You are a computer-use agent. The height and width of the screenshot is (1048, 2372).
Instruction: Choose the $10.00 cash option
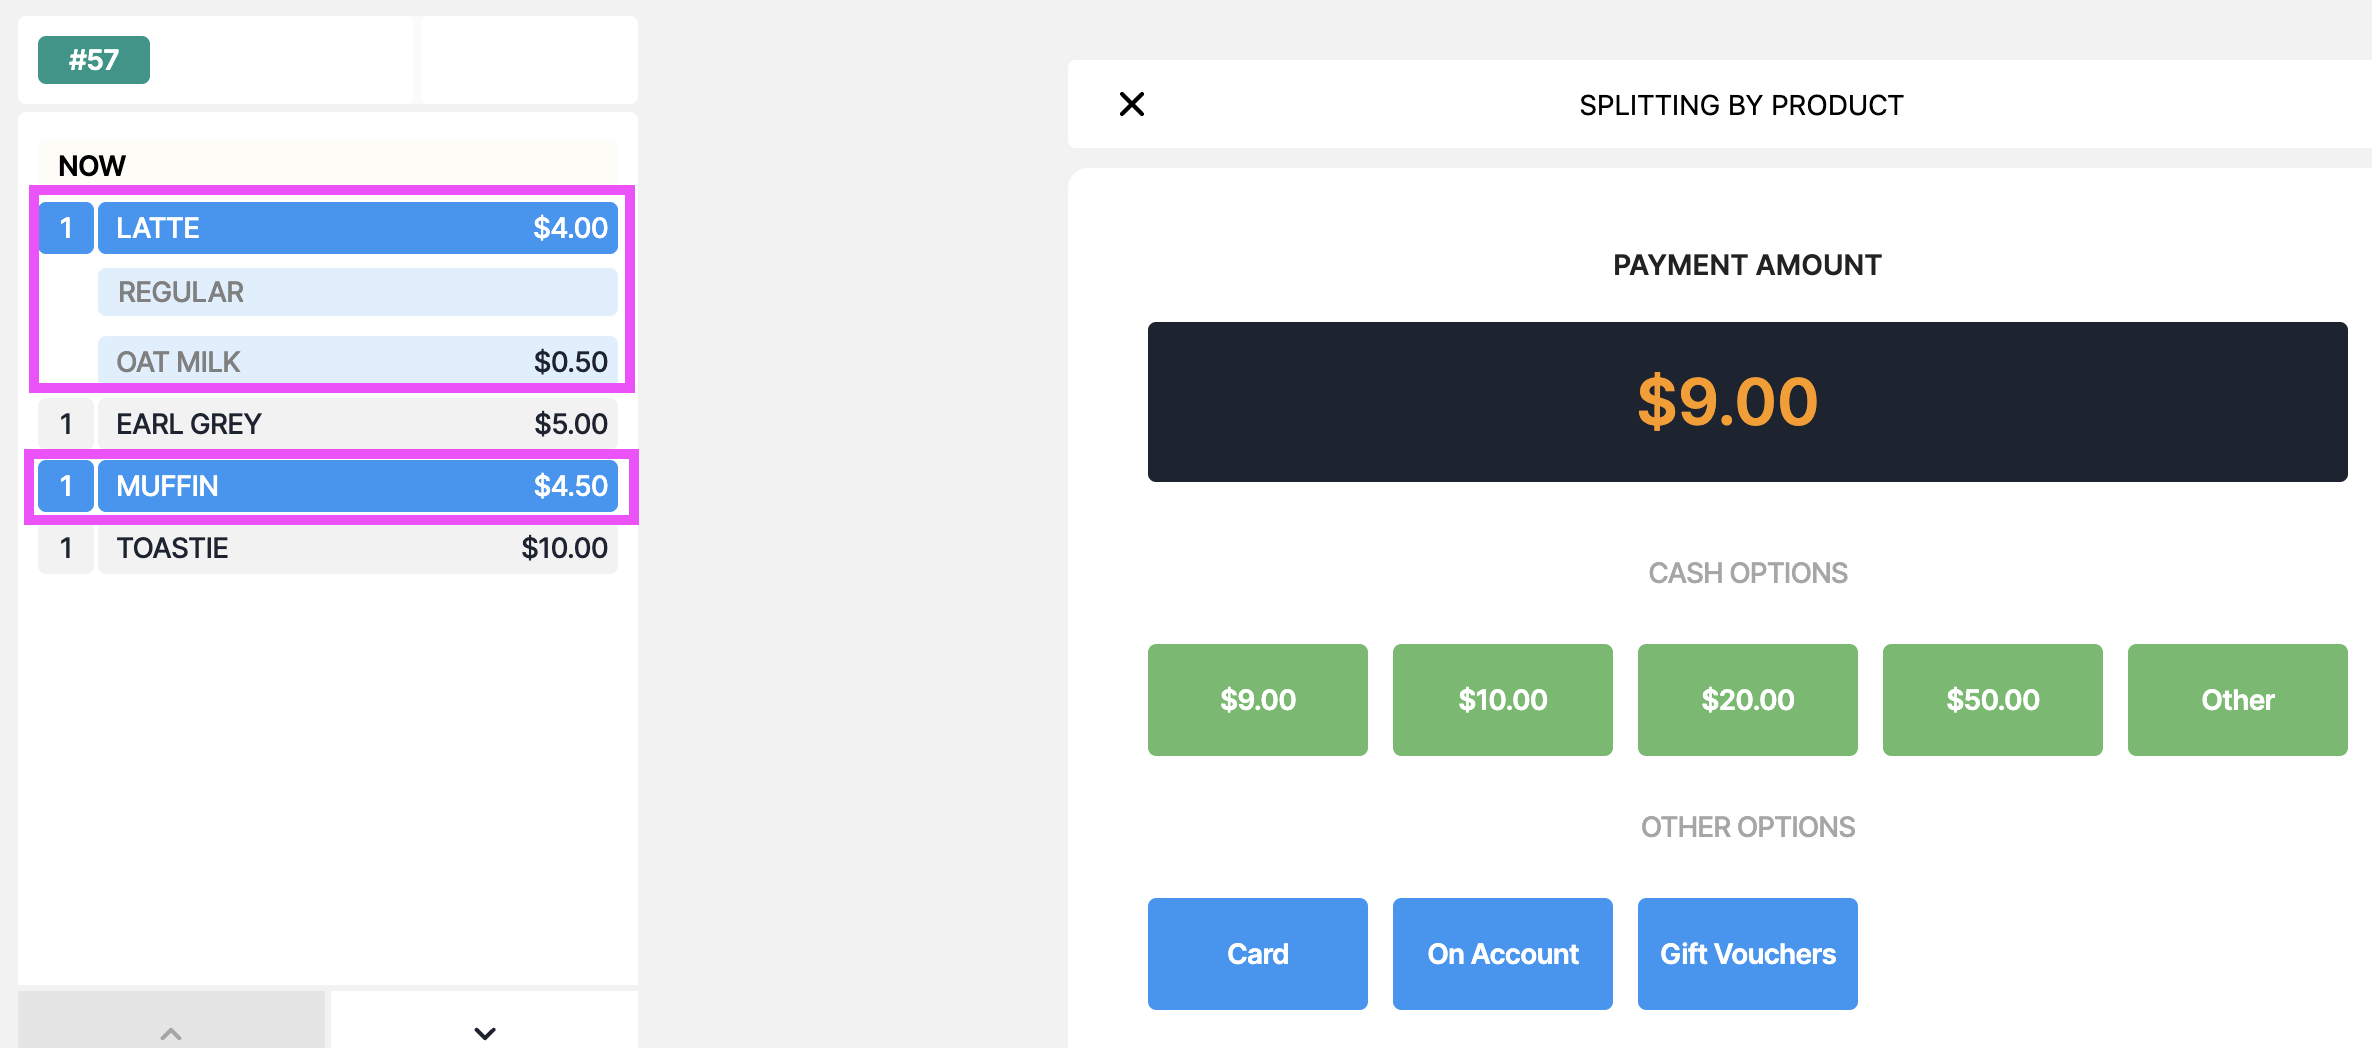tap(1503, 700)
